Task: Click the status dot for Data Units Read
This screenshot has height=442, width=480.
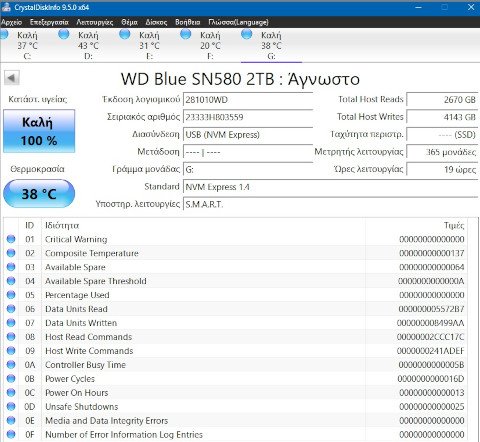Action: coord(11,309)
